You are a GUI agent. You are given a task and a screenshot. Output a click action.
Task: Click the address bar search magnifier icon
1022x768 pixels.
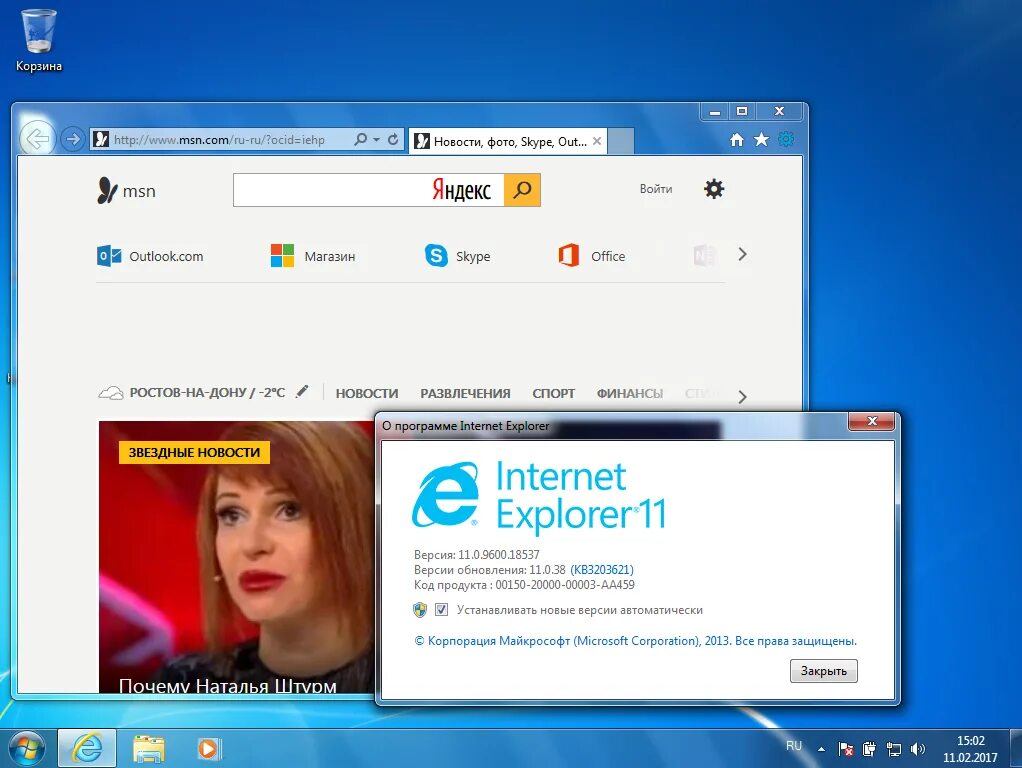pyautogui.click(x=360, y=140)
